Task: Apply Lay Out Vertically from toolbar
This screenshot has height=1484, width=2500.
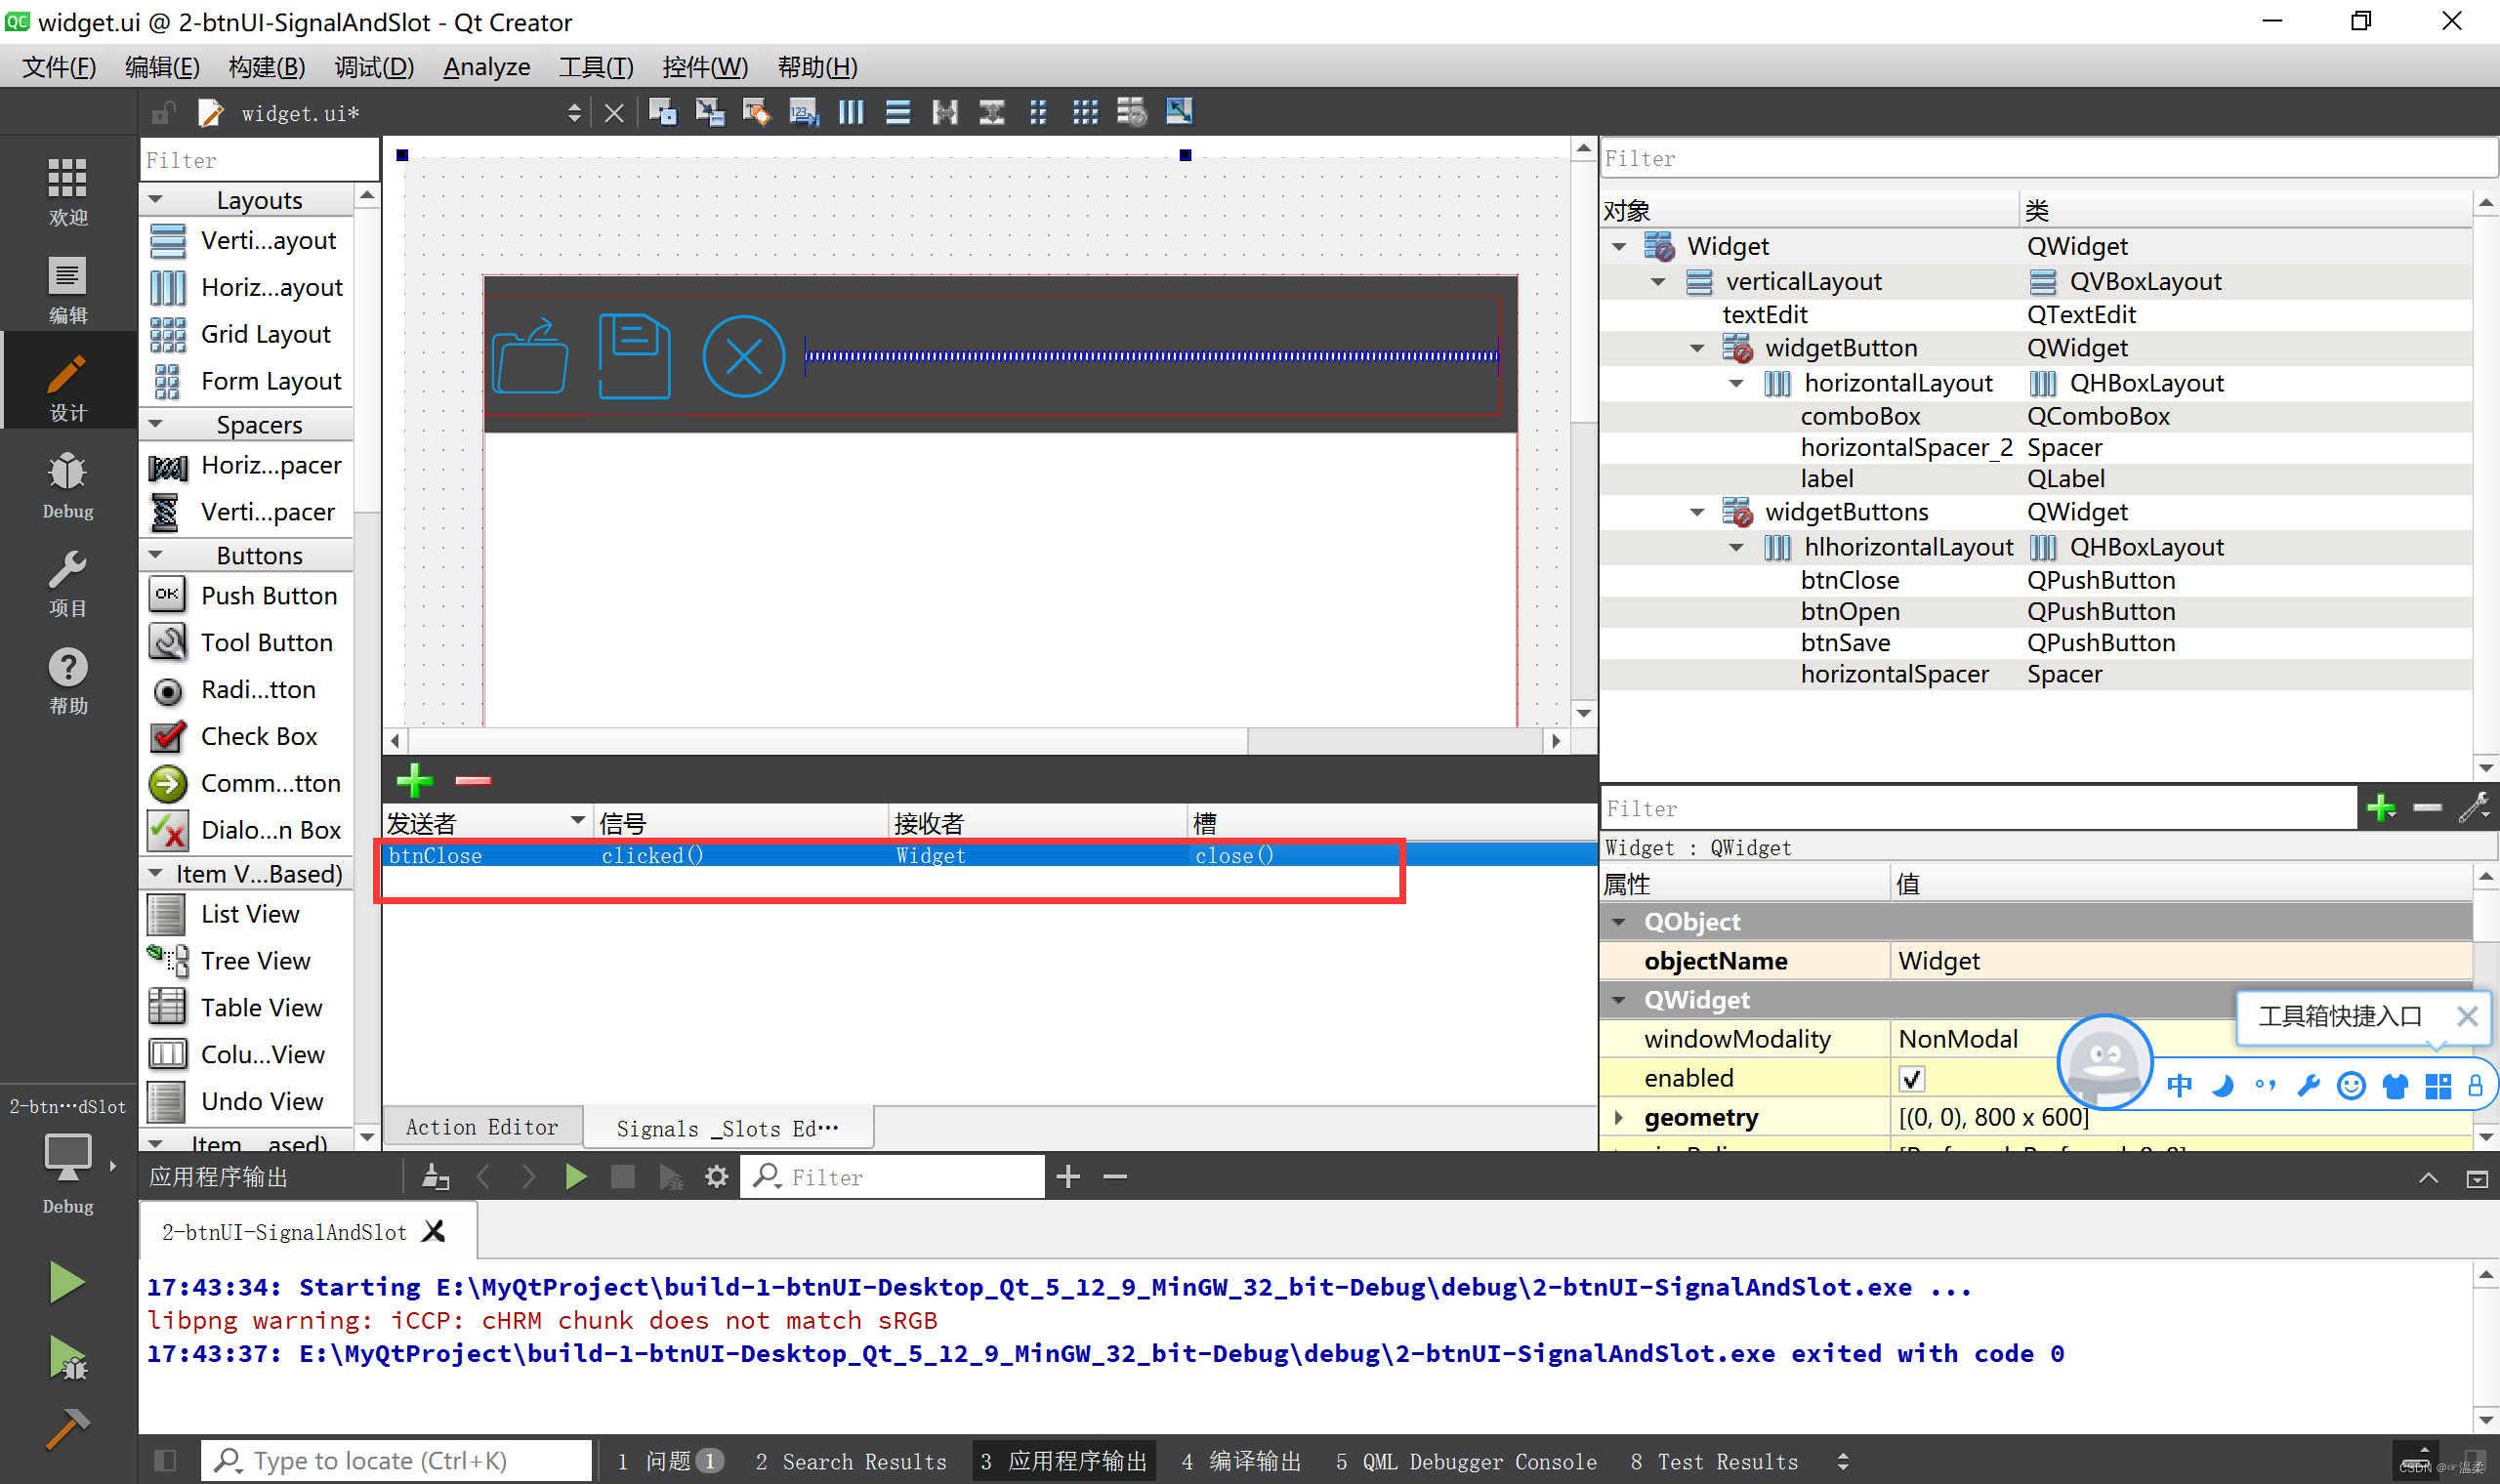Action: point(897,112)
